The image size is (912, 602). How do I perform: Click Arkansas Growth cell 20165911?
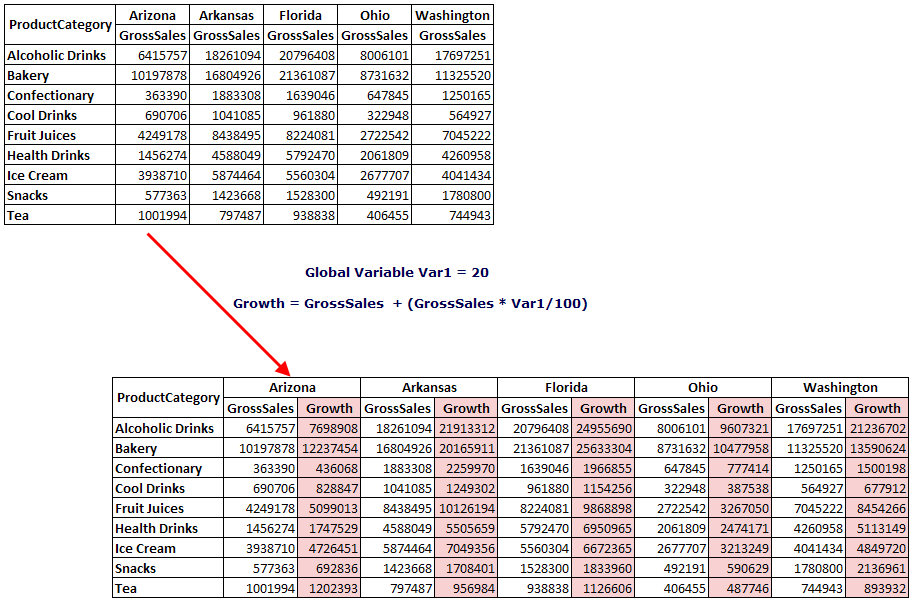[x=466, y=448]
